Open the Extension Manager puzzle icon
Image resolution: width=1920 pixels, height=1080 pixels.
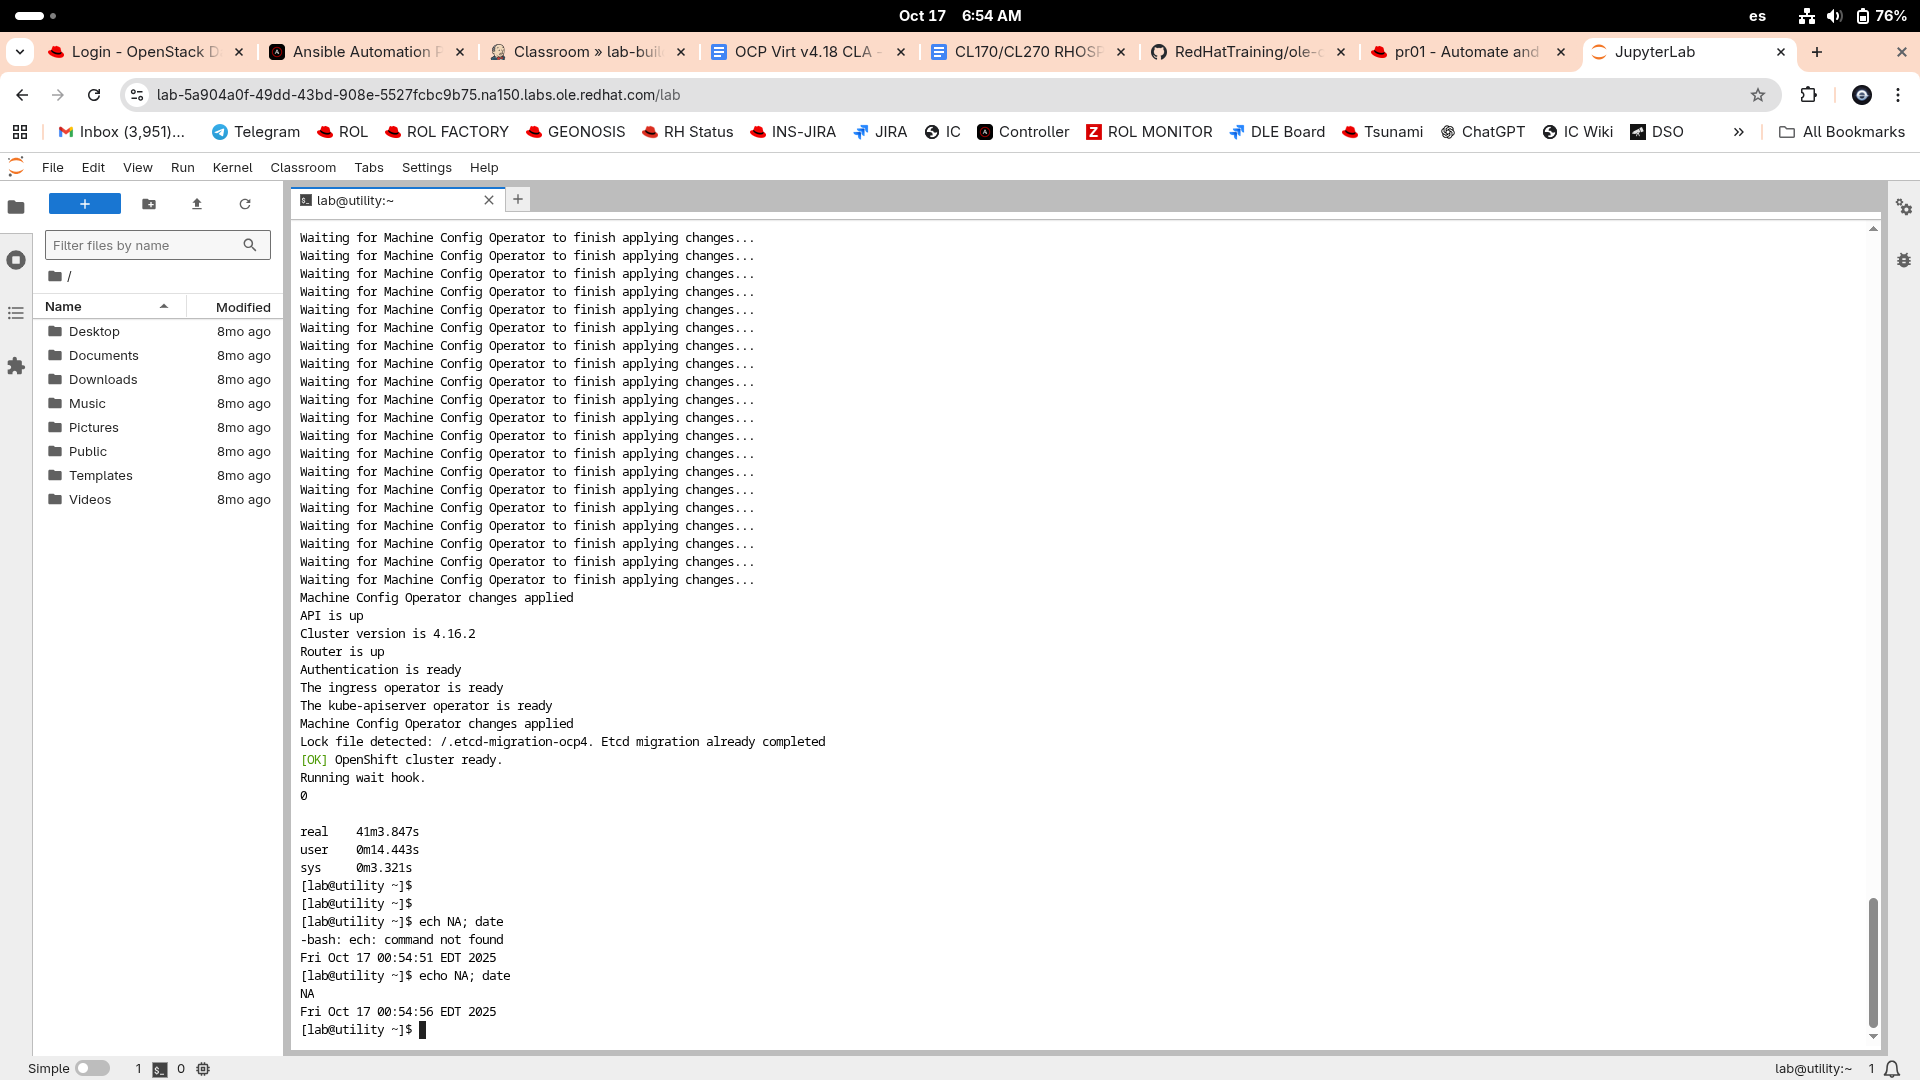[16, 366]
